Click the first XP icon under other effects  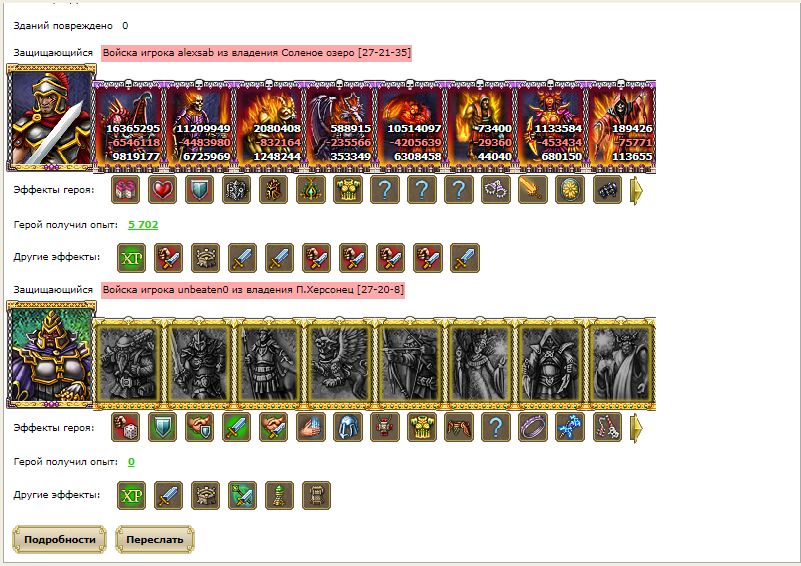(x=131, y=258)
